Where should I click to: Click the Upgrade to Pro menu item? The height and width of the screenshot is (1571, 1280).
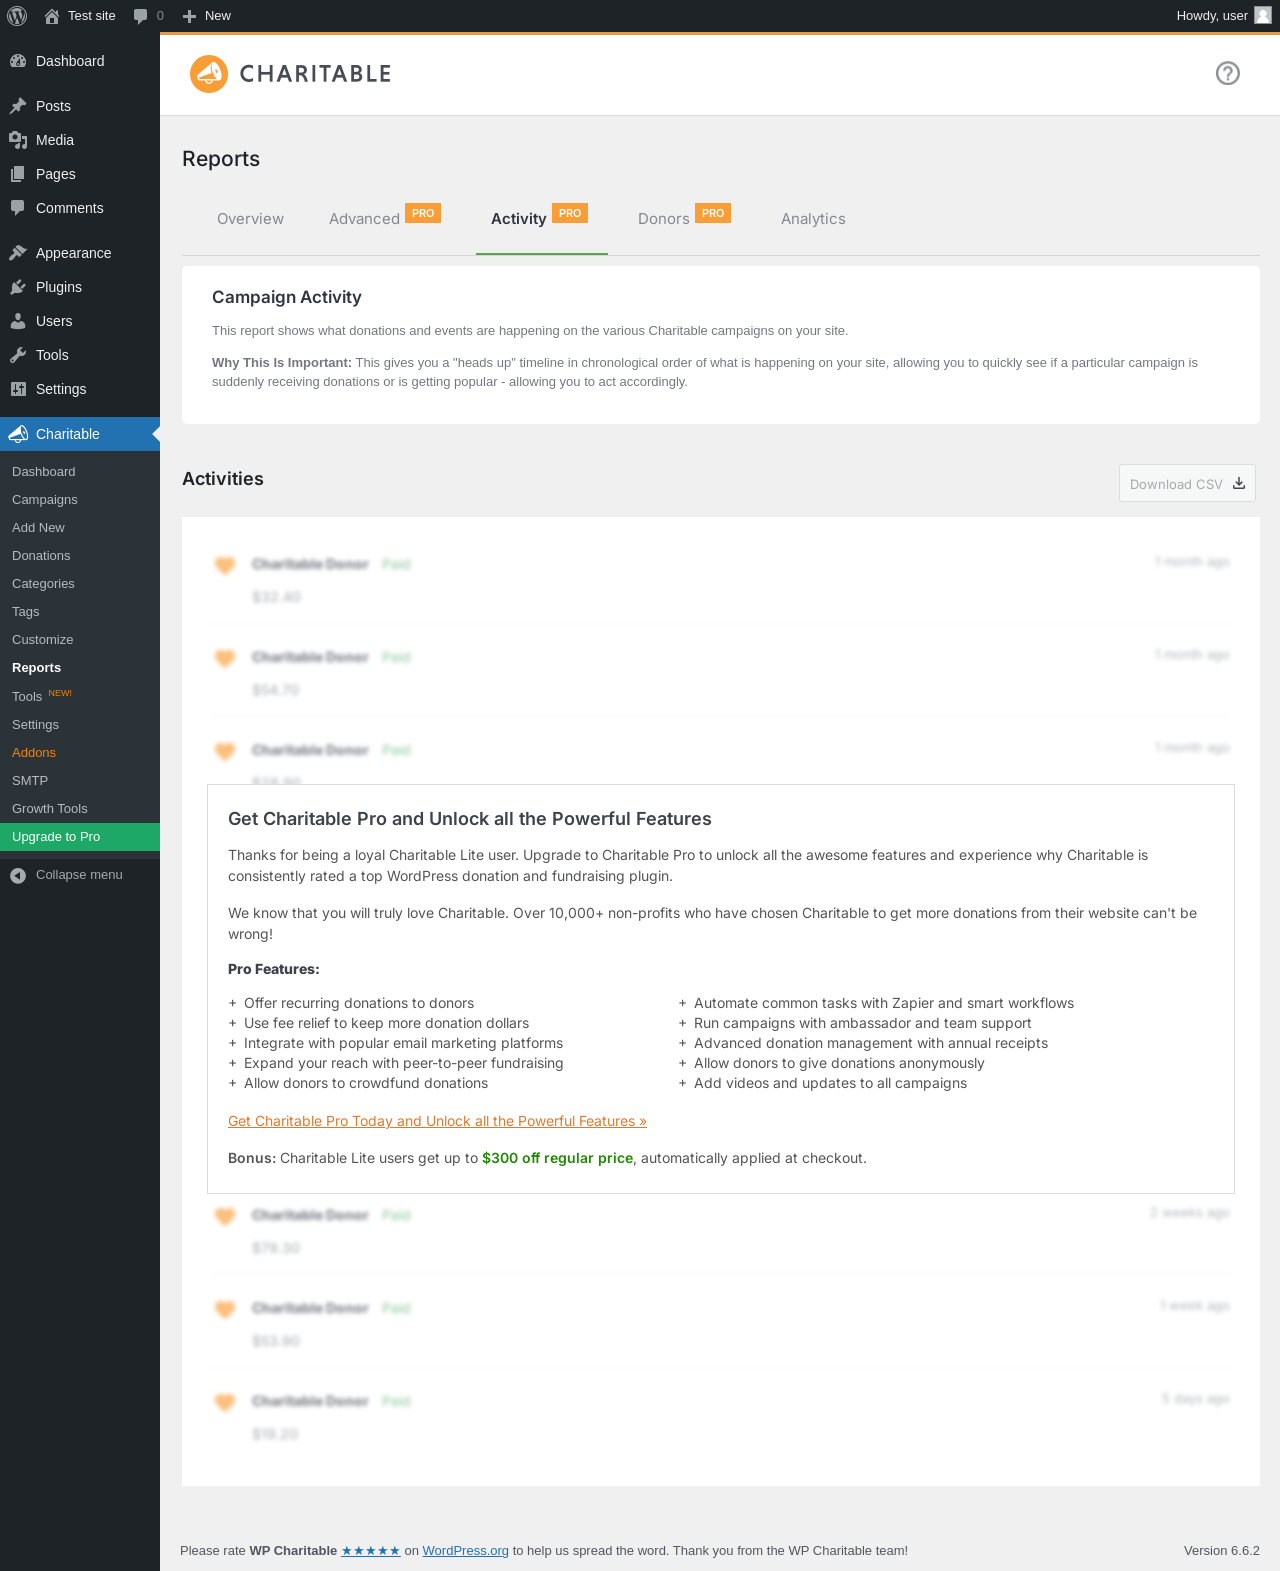click(80, 837)
